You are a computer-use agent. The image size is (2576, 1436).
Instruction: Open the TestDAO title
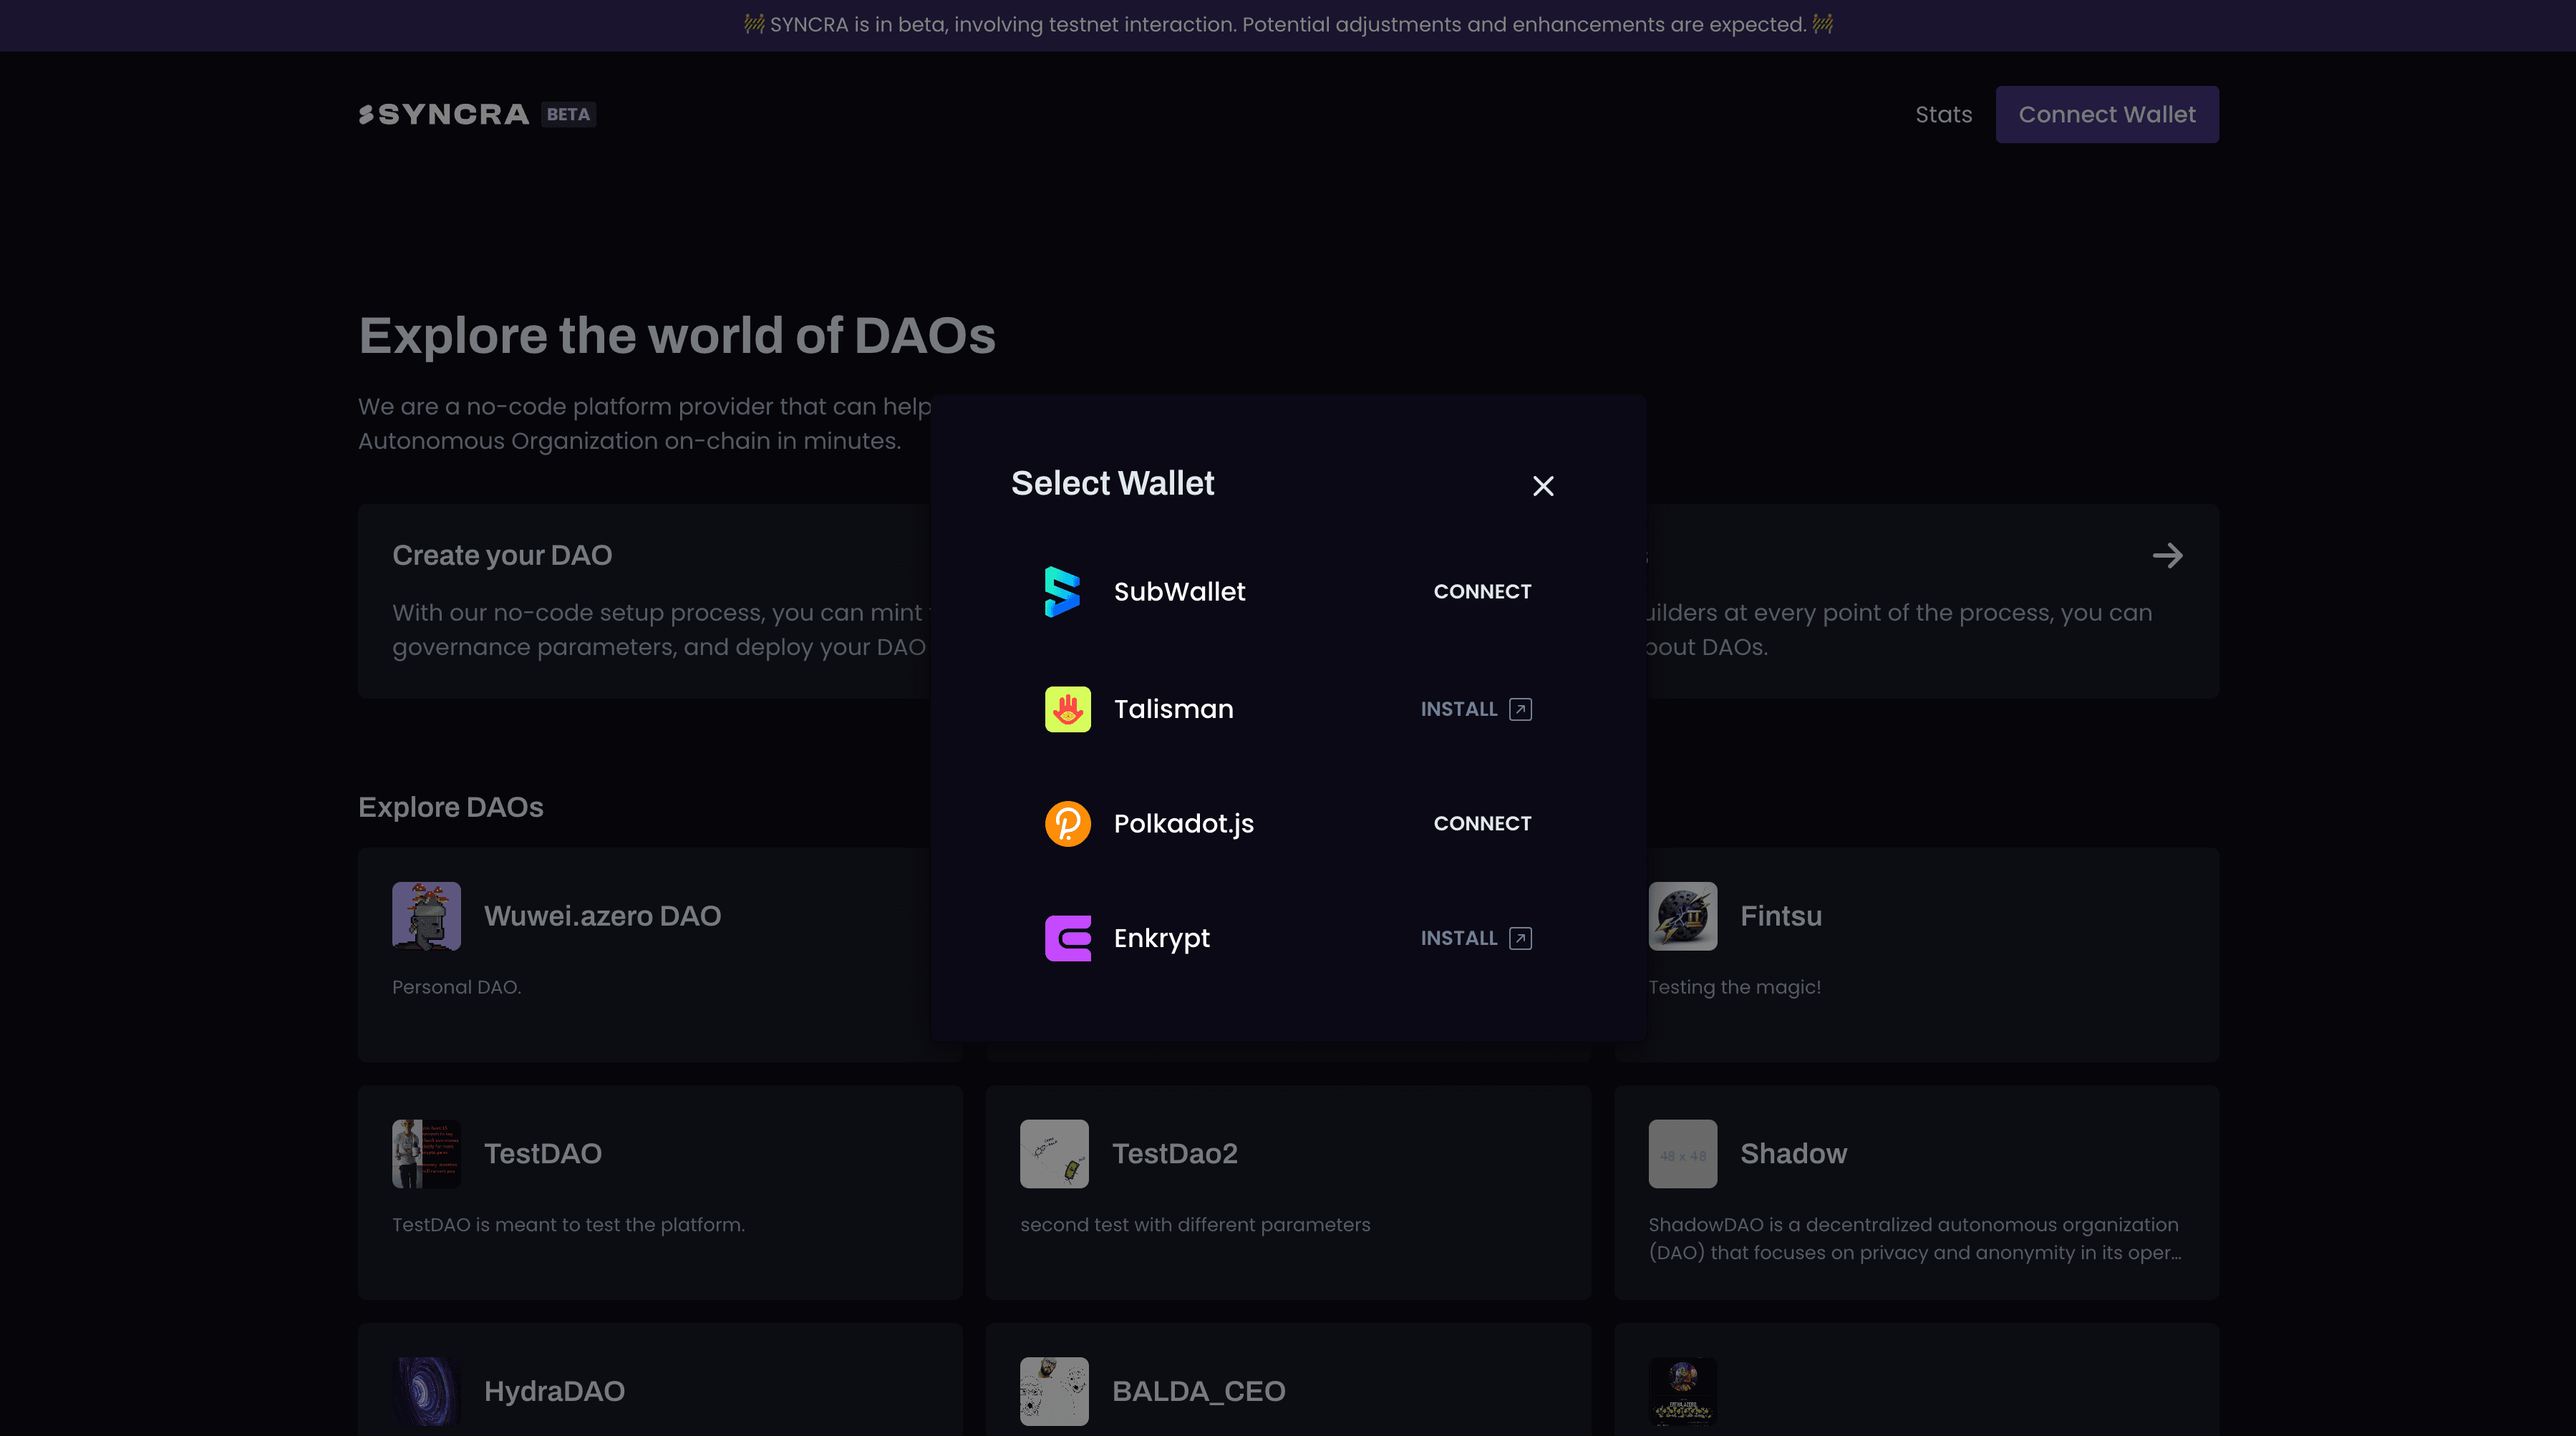click(543, 1154)
